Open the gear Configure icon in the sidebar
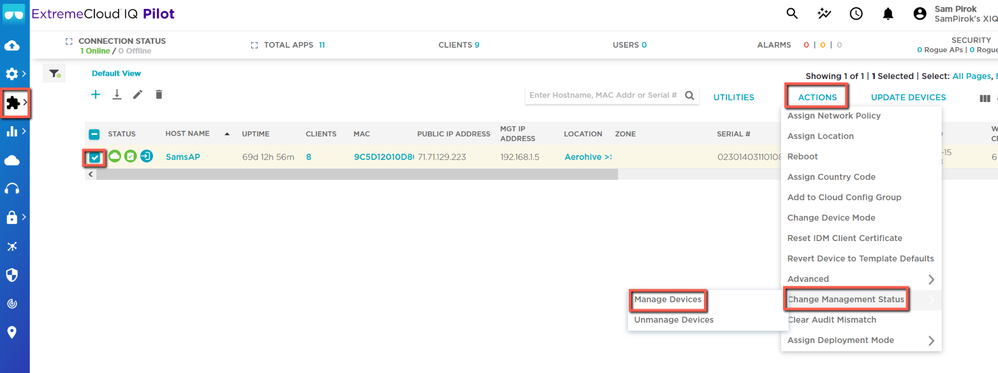Screen dimensions: 998x373 (x=11, y=74)
